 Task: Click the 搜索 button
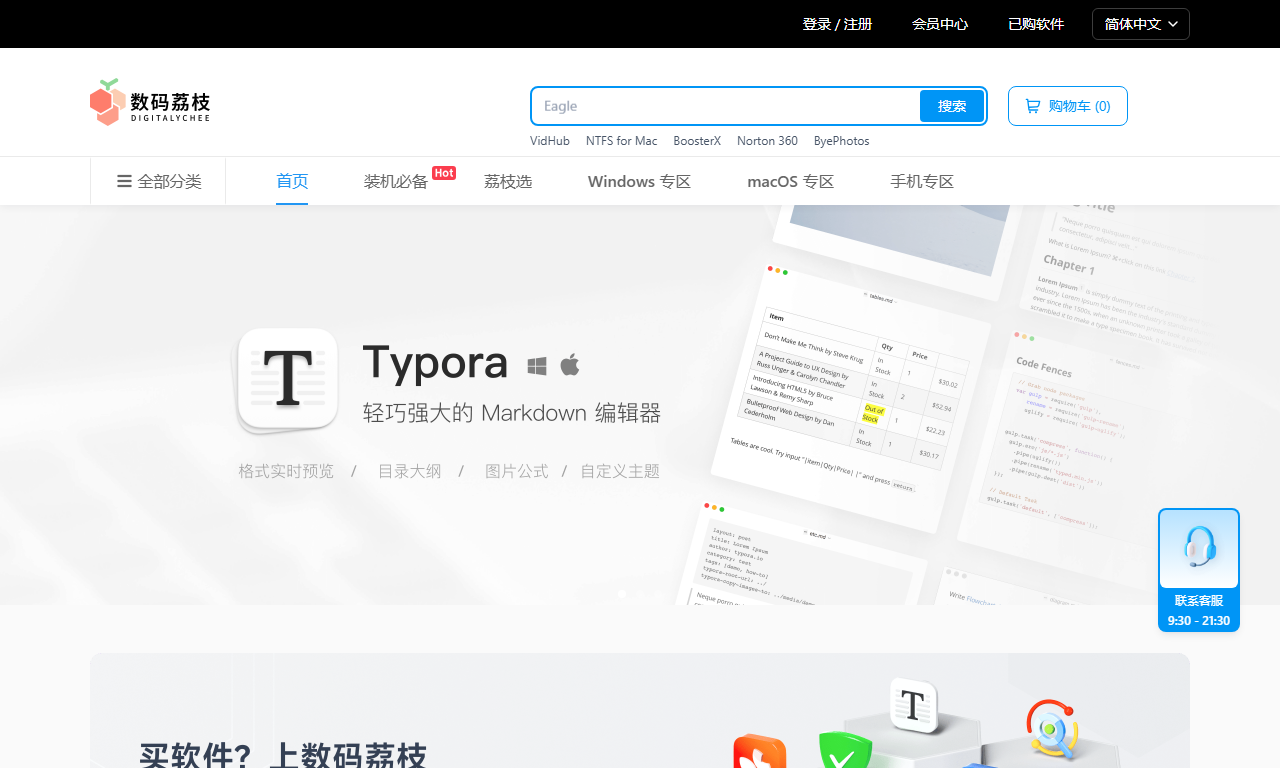(x=952, y=106)
